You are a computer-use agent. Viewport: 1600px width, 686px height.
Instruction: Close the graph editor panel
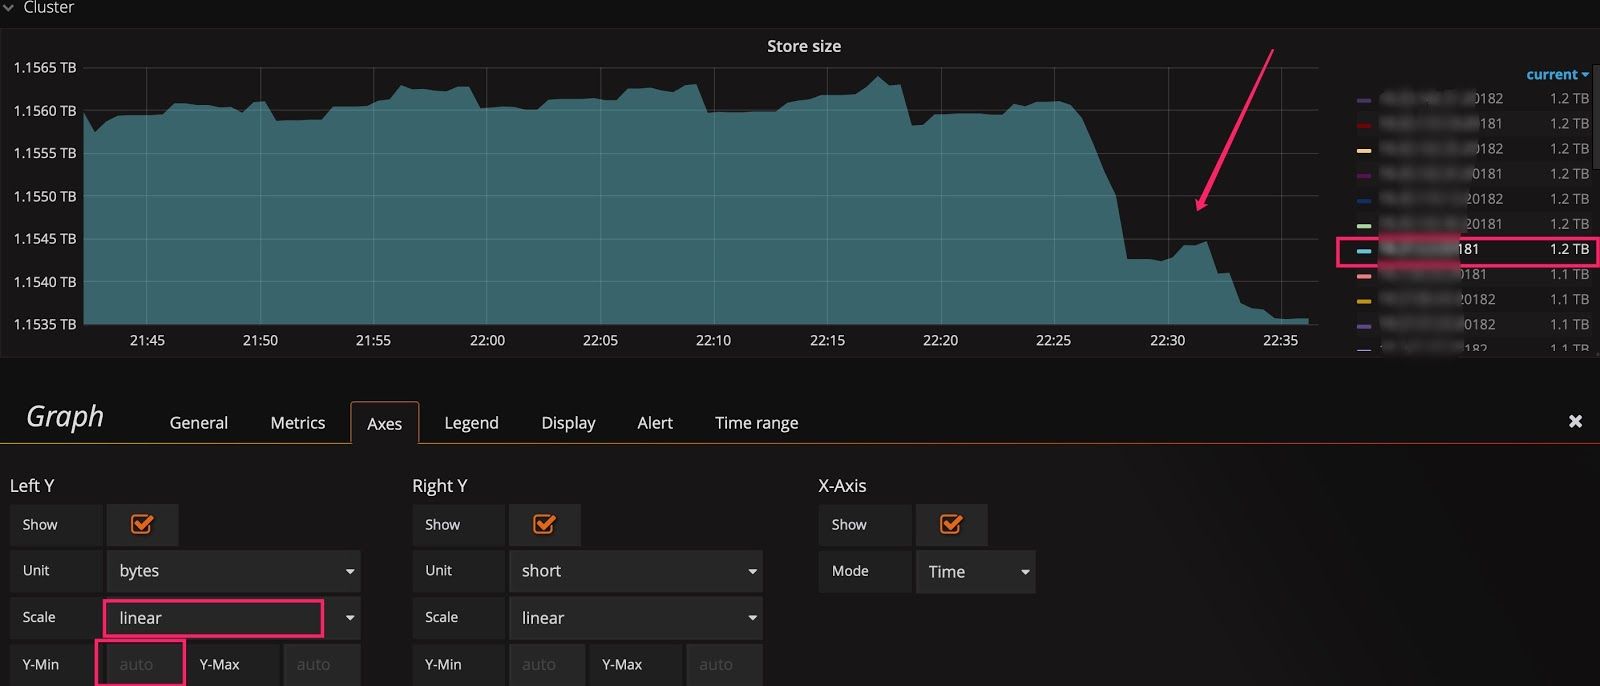(x=1575, y=421)
